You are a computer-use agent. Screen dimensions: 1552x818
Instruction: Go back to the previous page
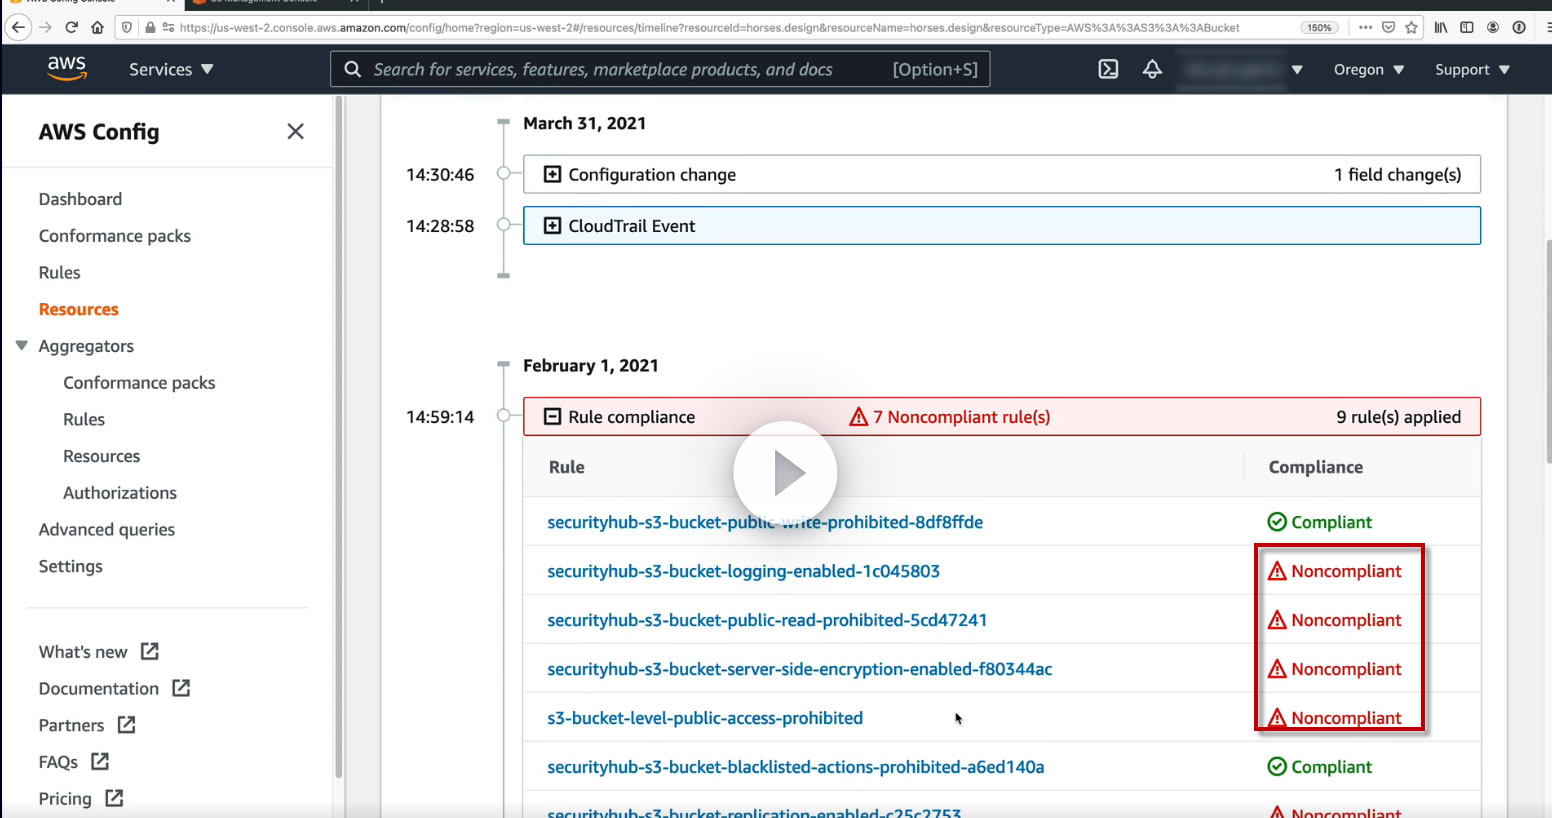[x=18, y=27]
